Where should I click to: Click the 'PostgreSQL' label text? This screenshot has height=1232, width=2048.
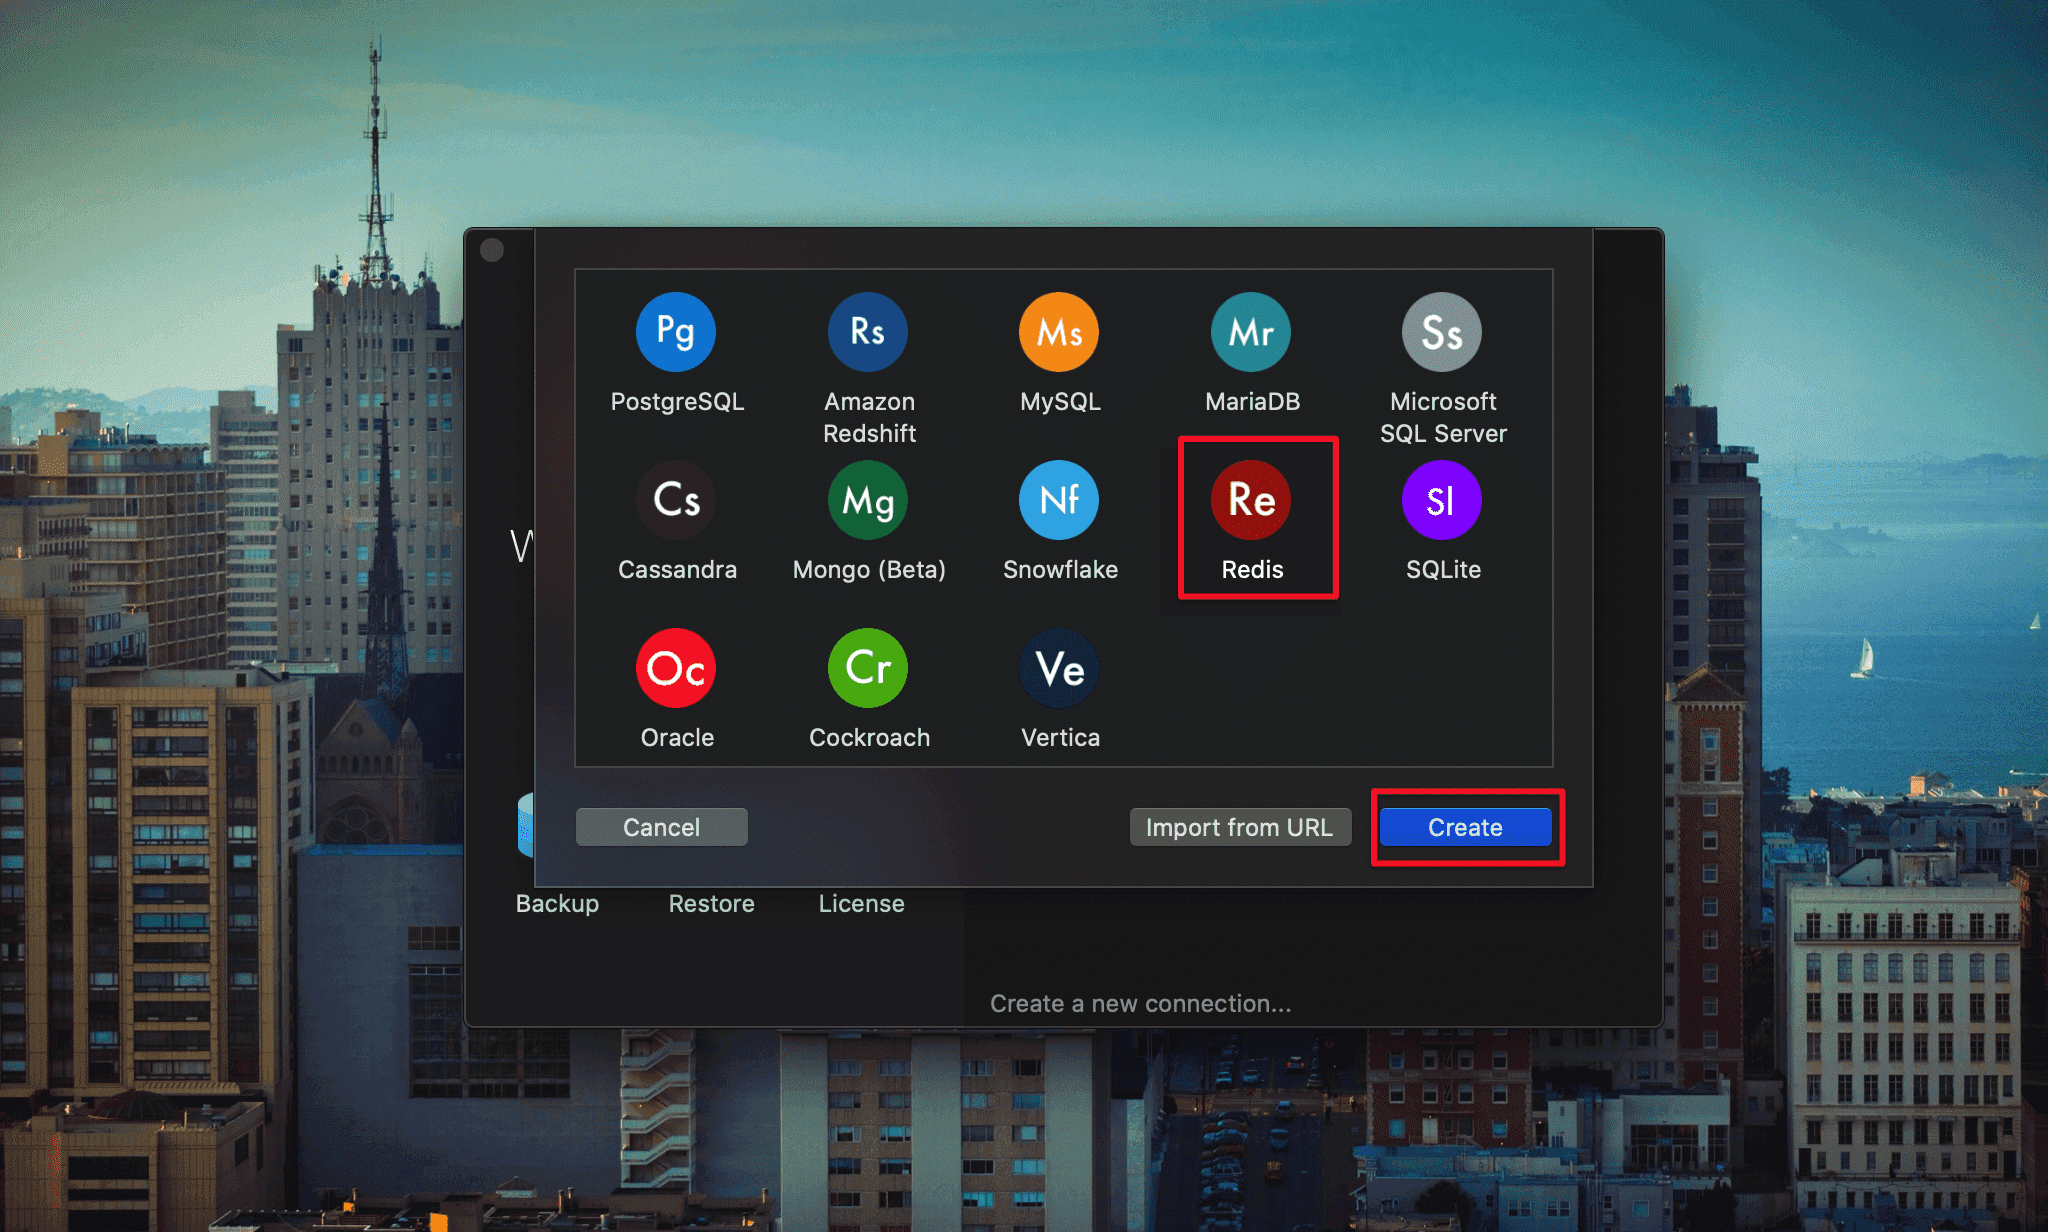click(x=677, y=402)
